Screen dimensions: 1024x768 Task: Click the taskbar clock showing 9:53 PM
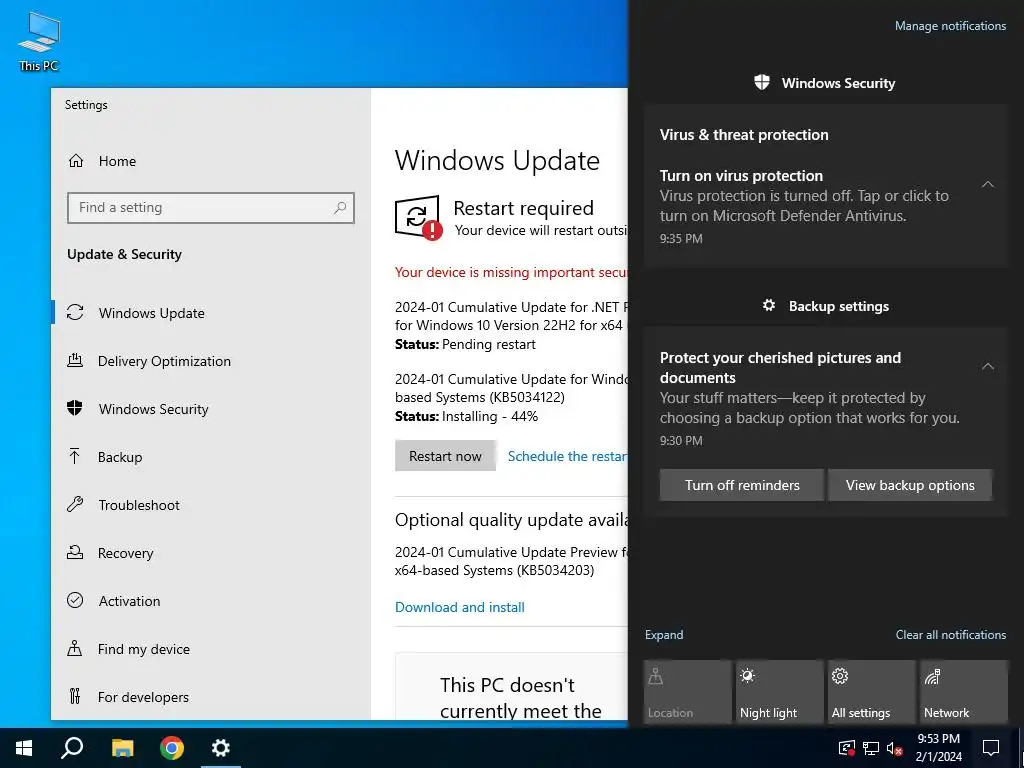[x=938, y=748]
